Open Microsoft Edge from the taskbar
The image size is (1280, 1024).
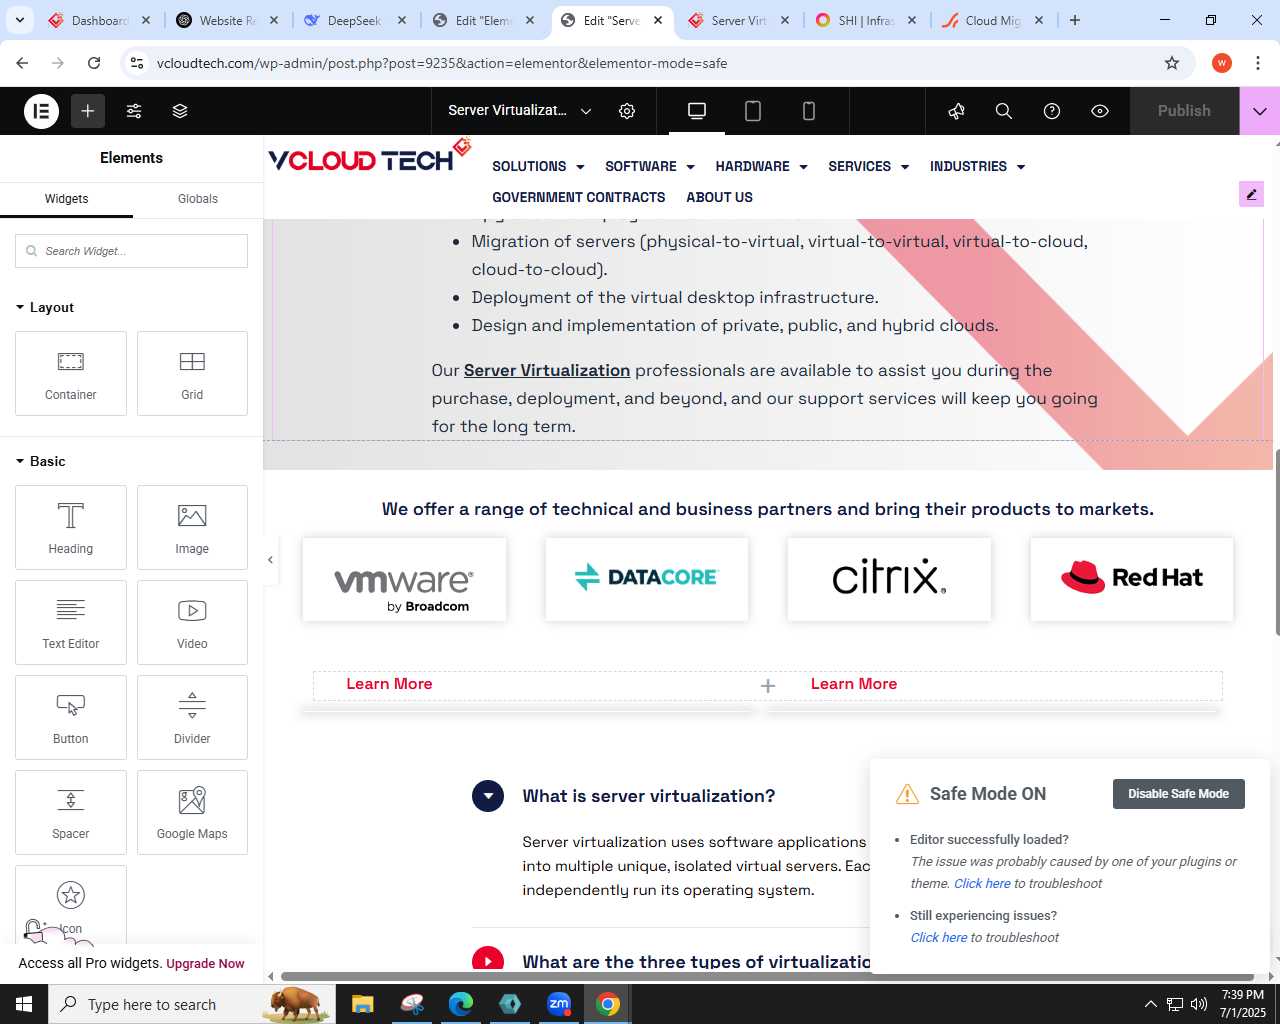click(x=461, y=1004)
